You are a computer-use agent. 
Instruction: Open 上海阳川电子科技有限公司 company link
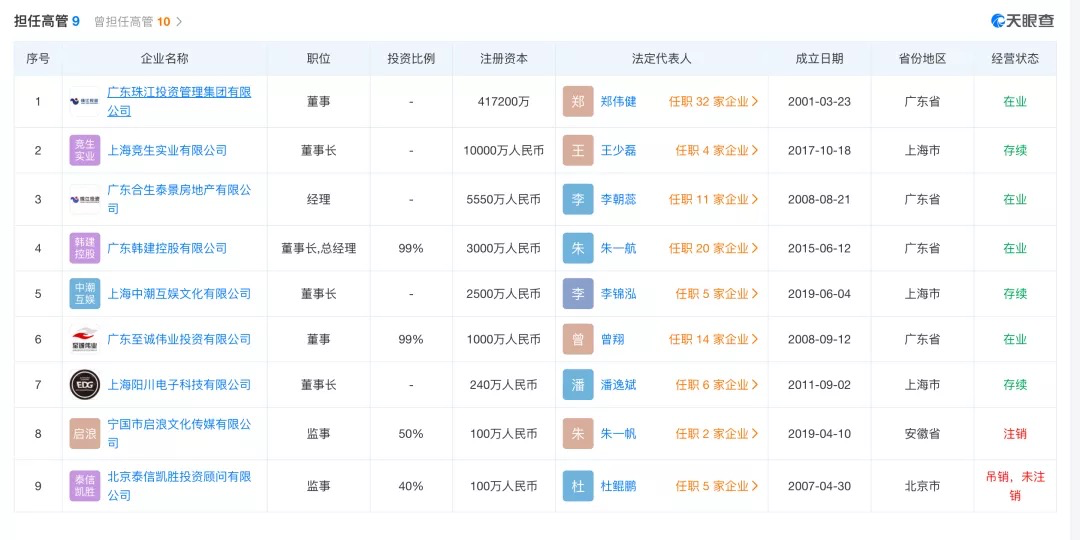pyautogui.click(x=179, y=385)
